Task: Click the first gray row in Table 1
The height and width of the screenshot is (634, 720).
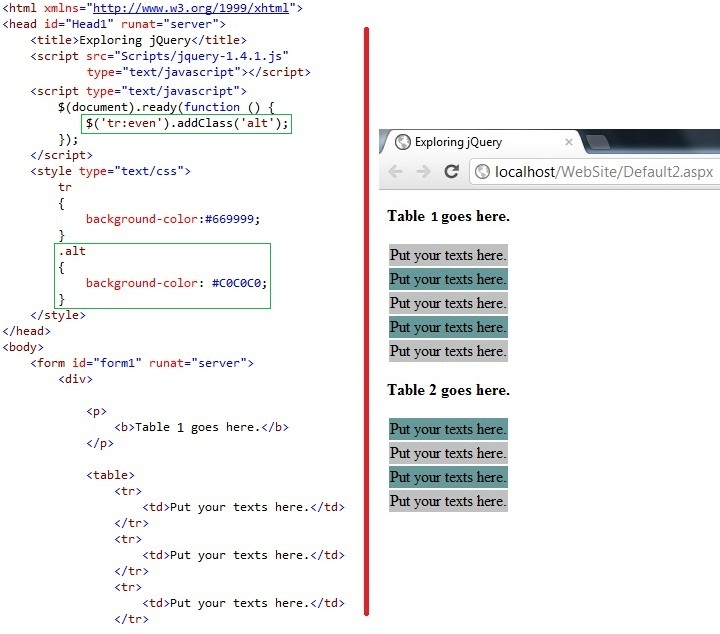Action: tap(448, 255)
